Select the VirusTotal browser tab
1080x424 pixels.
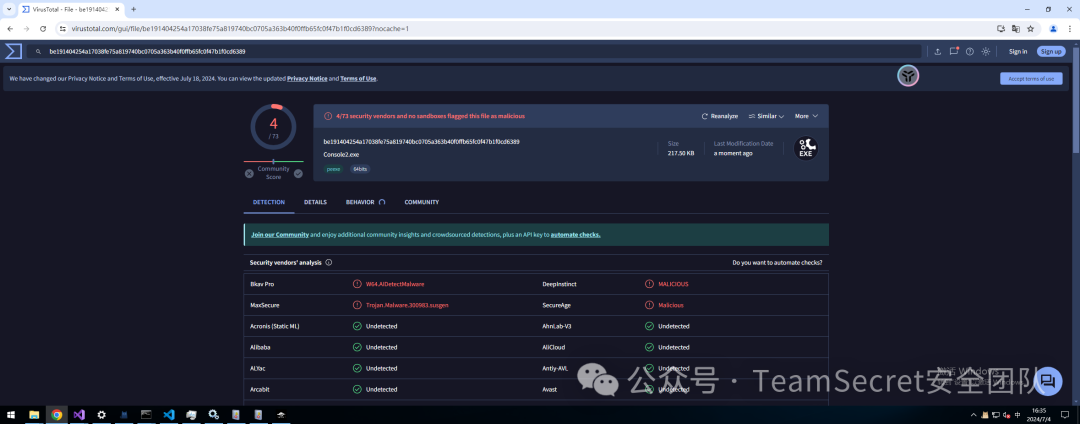point(70,10)
